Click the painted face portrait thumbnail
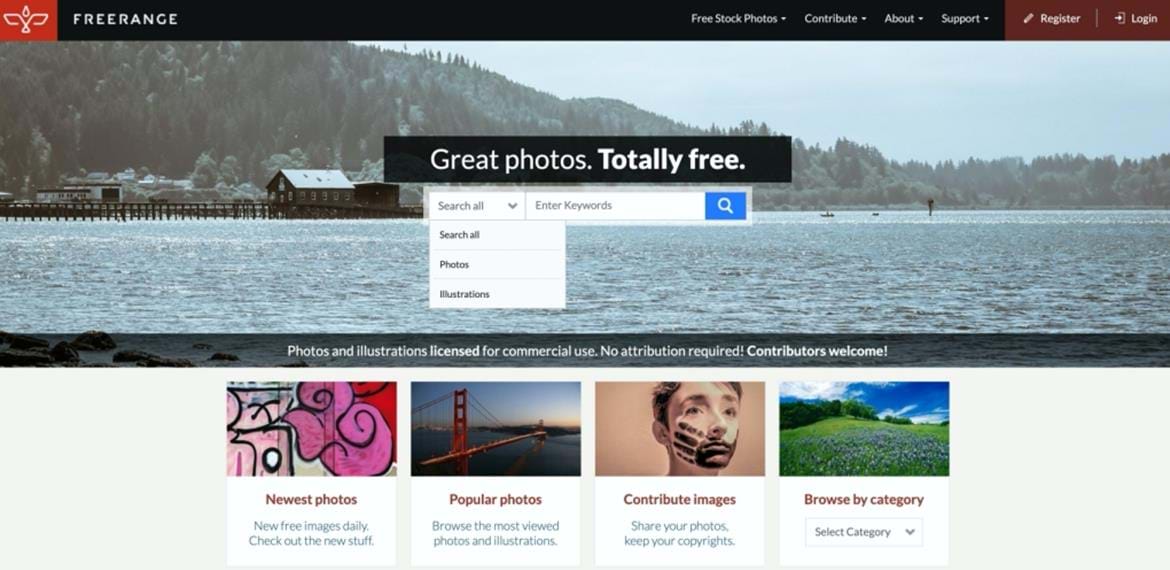The image size is (1170, 570). coord(680,429)
